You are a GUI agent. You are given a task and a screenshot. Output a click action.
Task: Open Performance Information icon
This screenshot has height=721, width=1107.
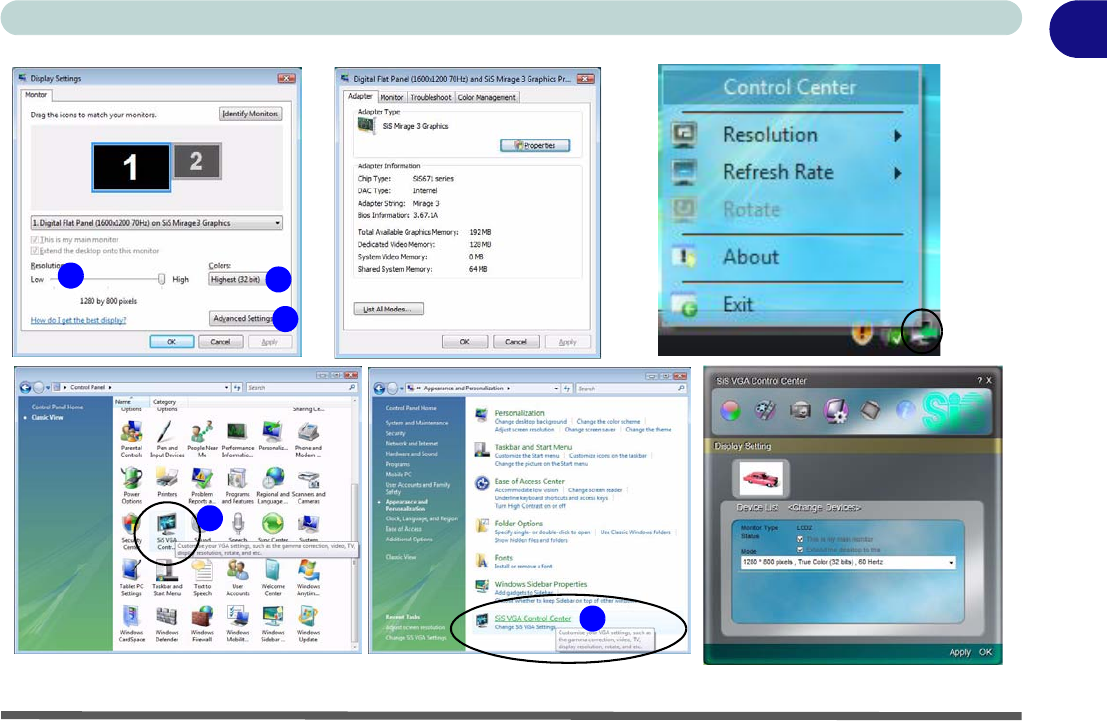(237, 439)
